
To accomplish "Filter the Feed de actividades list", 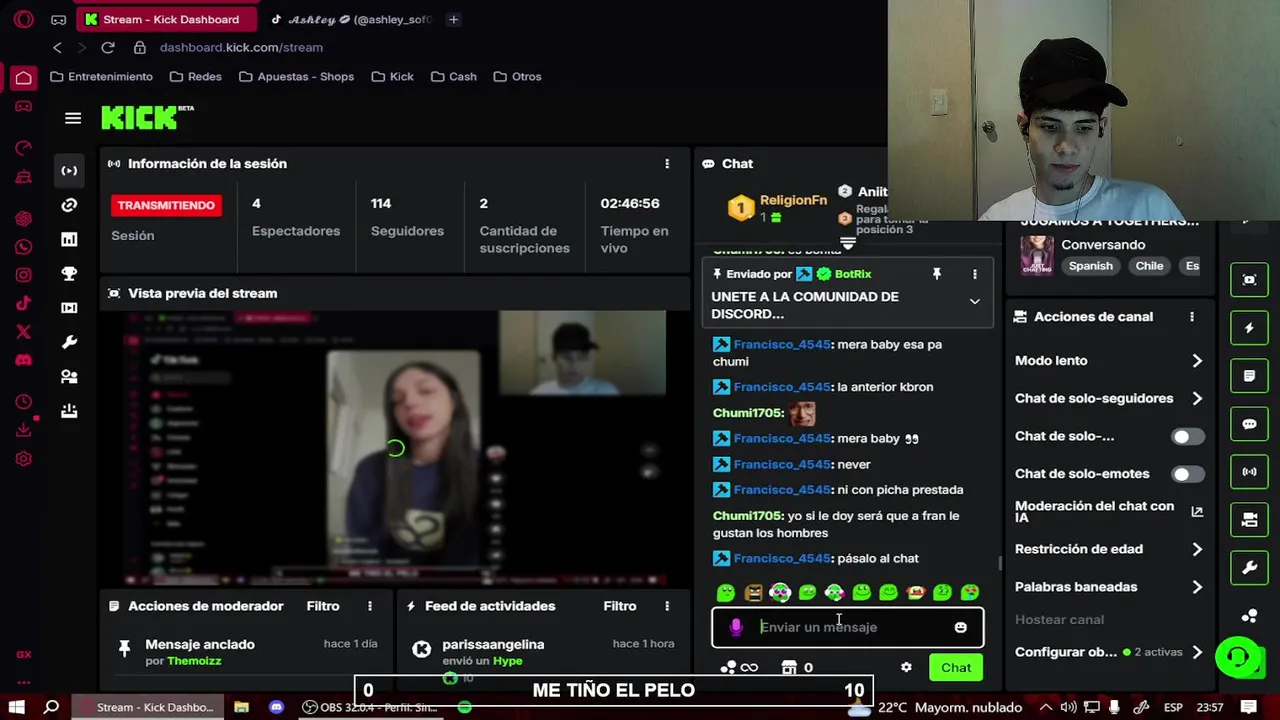I will 620,606.
